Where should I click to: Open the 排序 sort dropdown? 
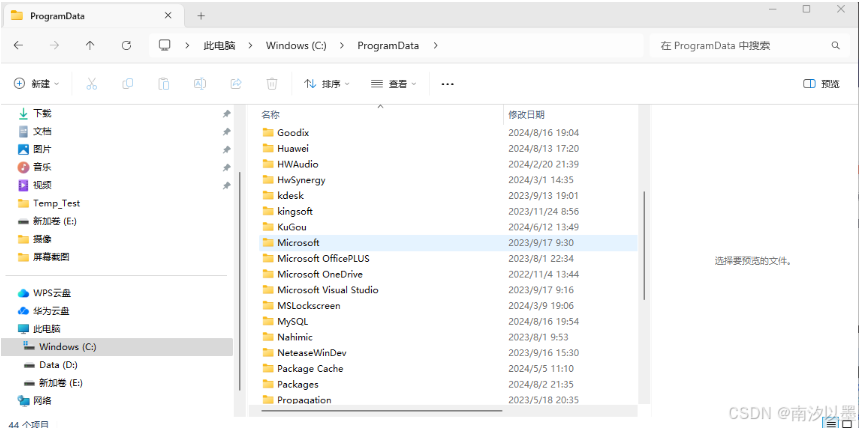326,84
